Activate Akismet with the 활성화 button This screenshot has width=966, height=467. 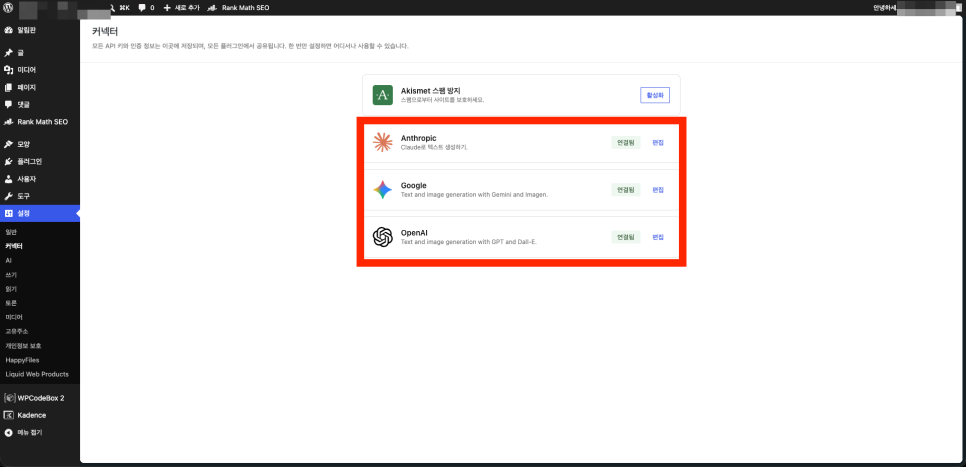pyautogui.click(x=655, y=95)
